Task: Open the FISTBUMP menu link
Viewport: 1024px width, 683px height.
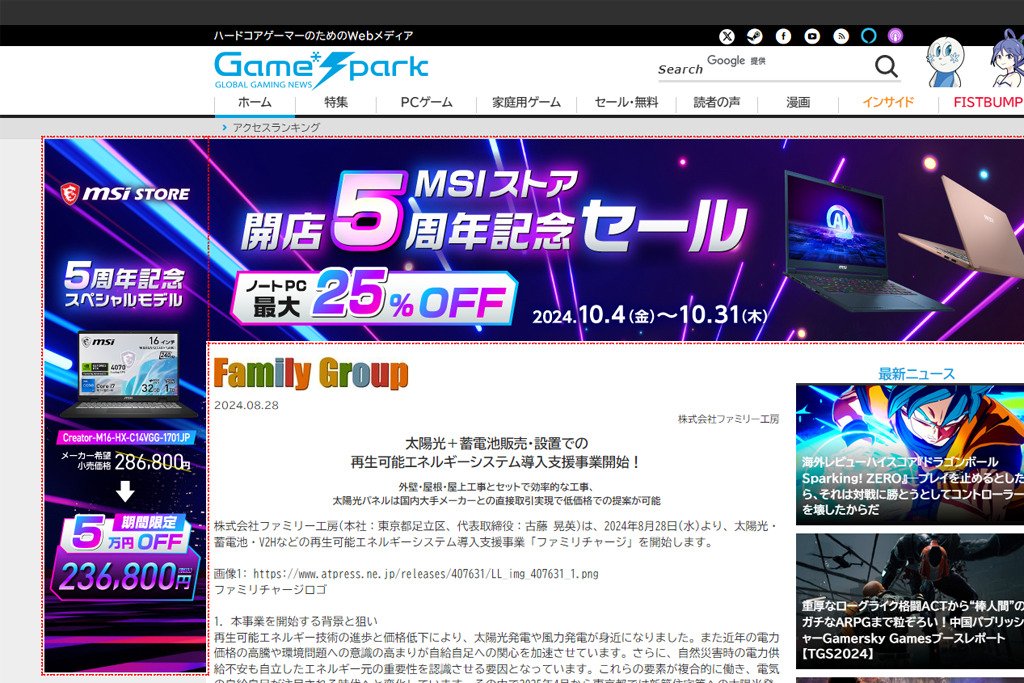Action: (987, 103)
